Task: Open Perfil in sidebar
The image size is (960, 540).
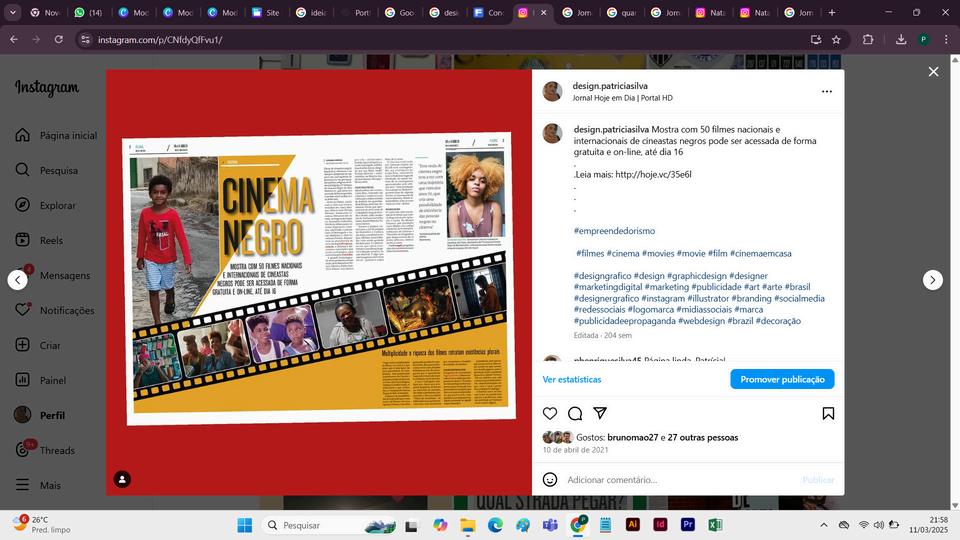Action: pos(40,414)
